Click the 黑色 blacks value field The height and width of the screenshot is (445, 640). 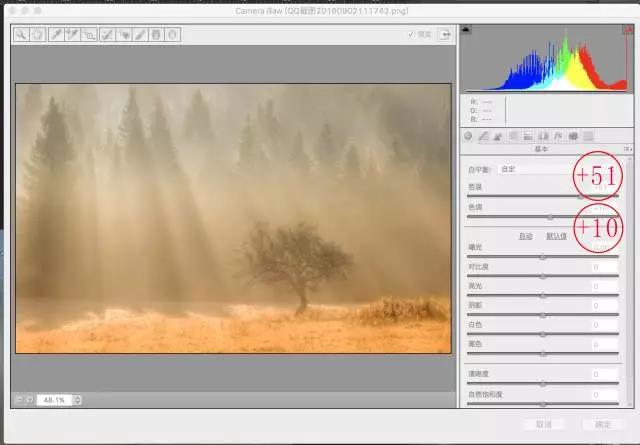click(x=604, y=345)
